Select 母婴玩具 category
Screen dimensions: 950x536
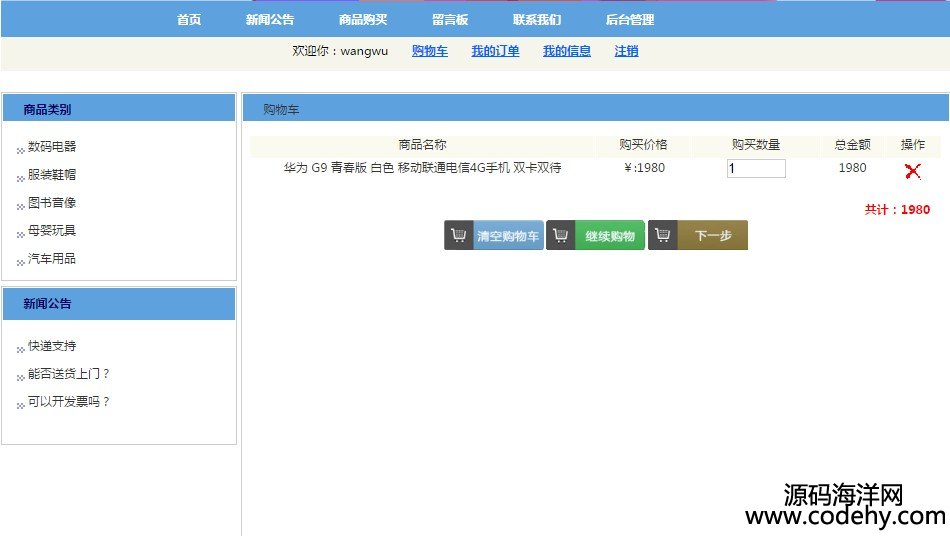[51, 230]
